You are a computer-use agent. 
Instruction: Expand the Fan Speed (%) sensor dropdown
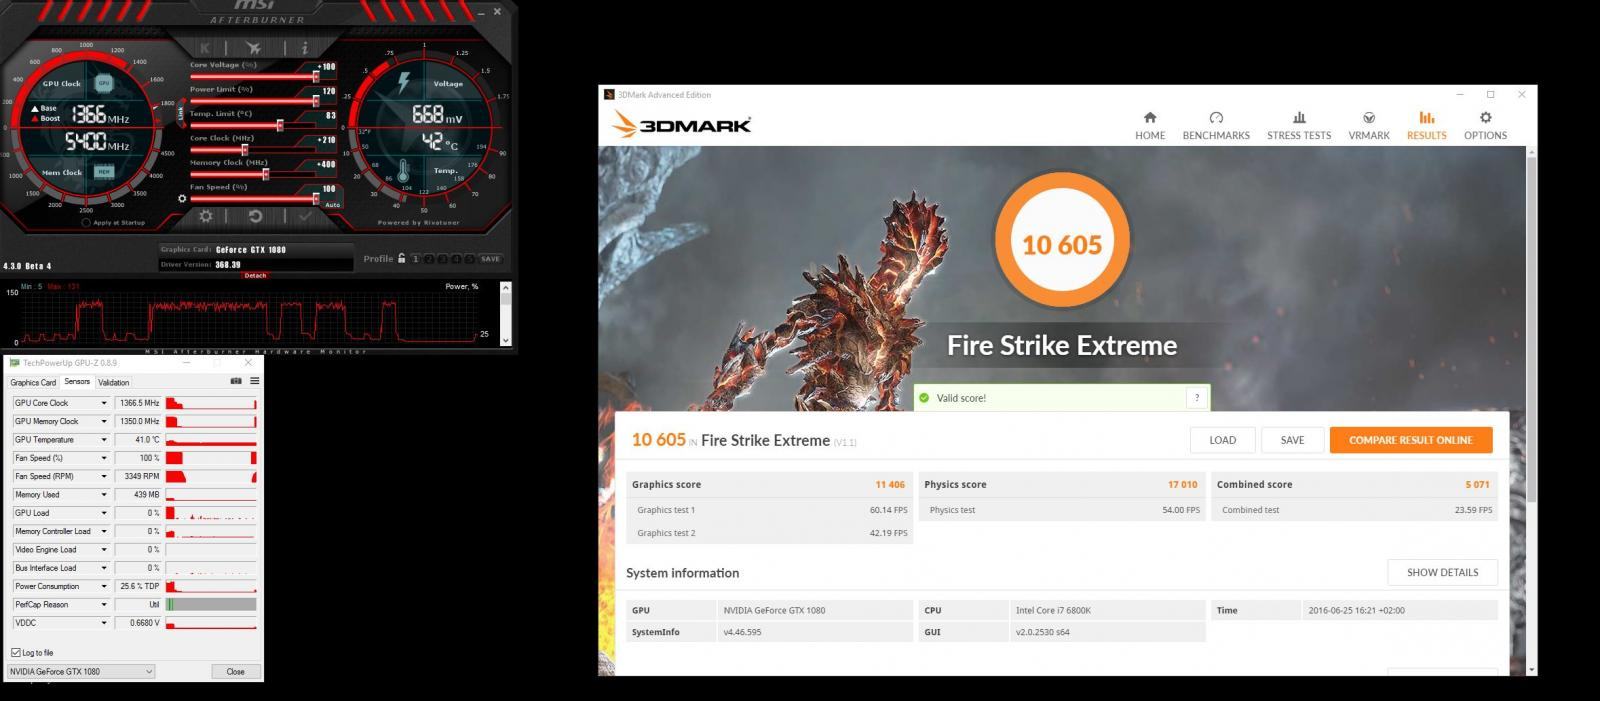pyautogui.click(x=104, y=458)
